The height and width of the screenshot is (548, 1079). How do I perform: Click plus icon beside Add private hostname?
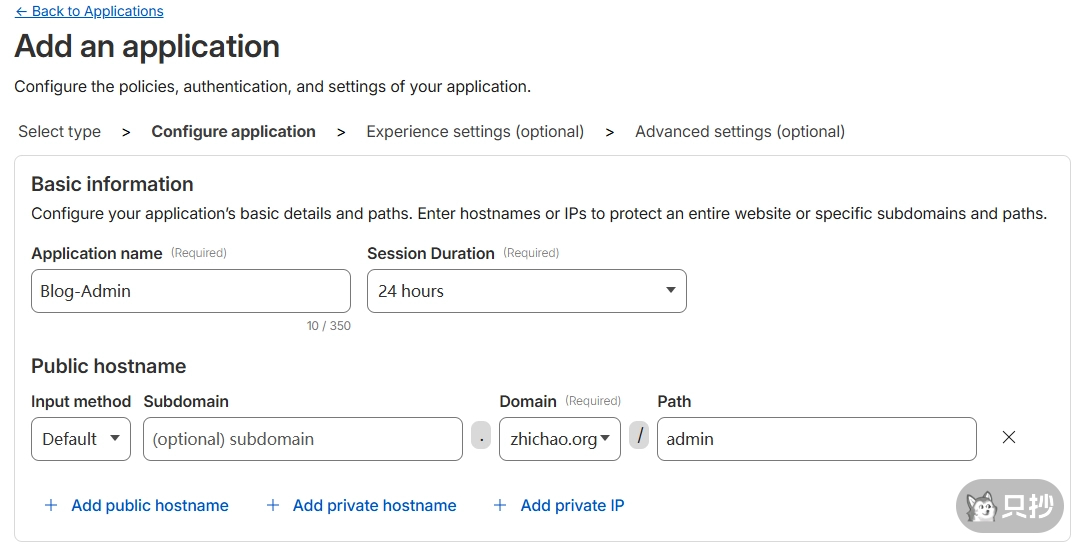pyautogui.click(x=272, y=506)
